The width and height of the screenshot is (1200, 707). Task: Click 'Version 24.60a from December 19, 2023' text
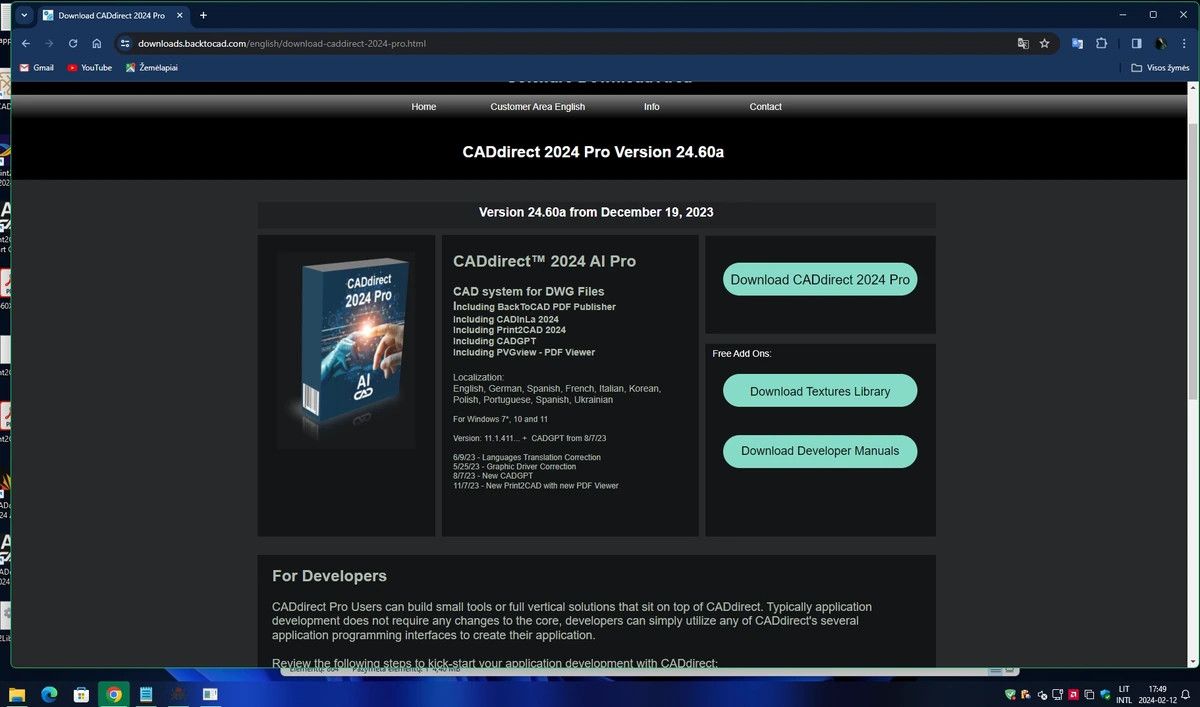point(596,212)
